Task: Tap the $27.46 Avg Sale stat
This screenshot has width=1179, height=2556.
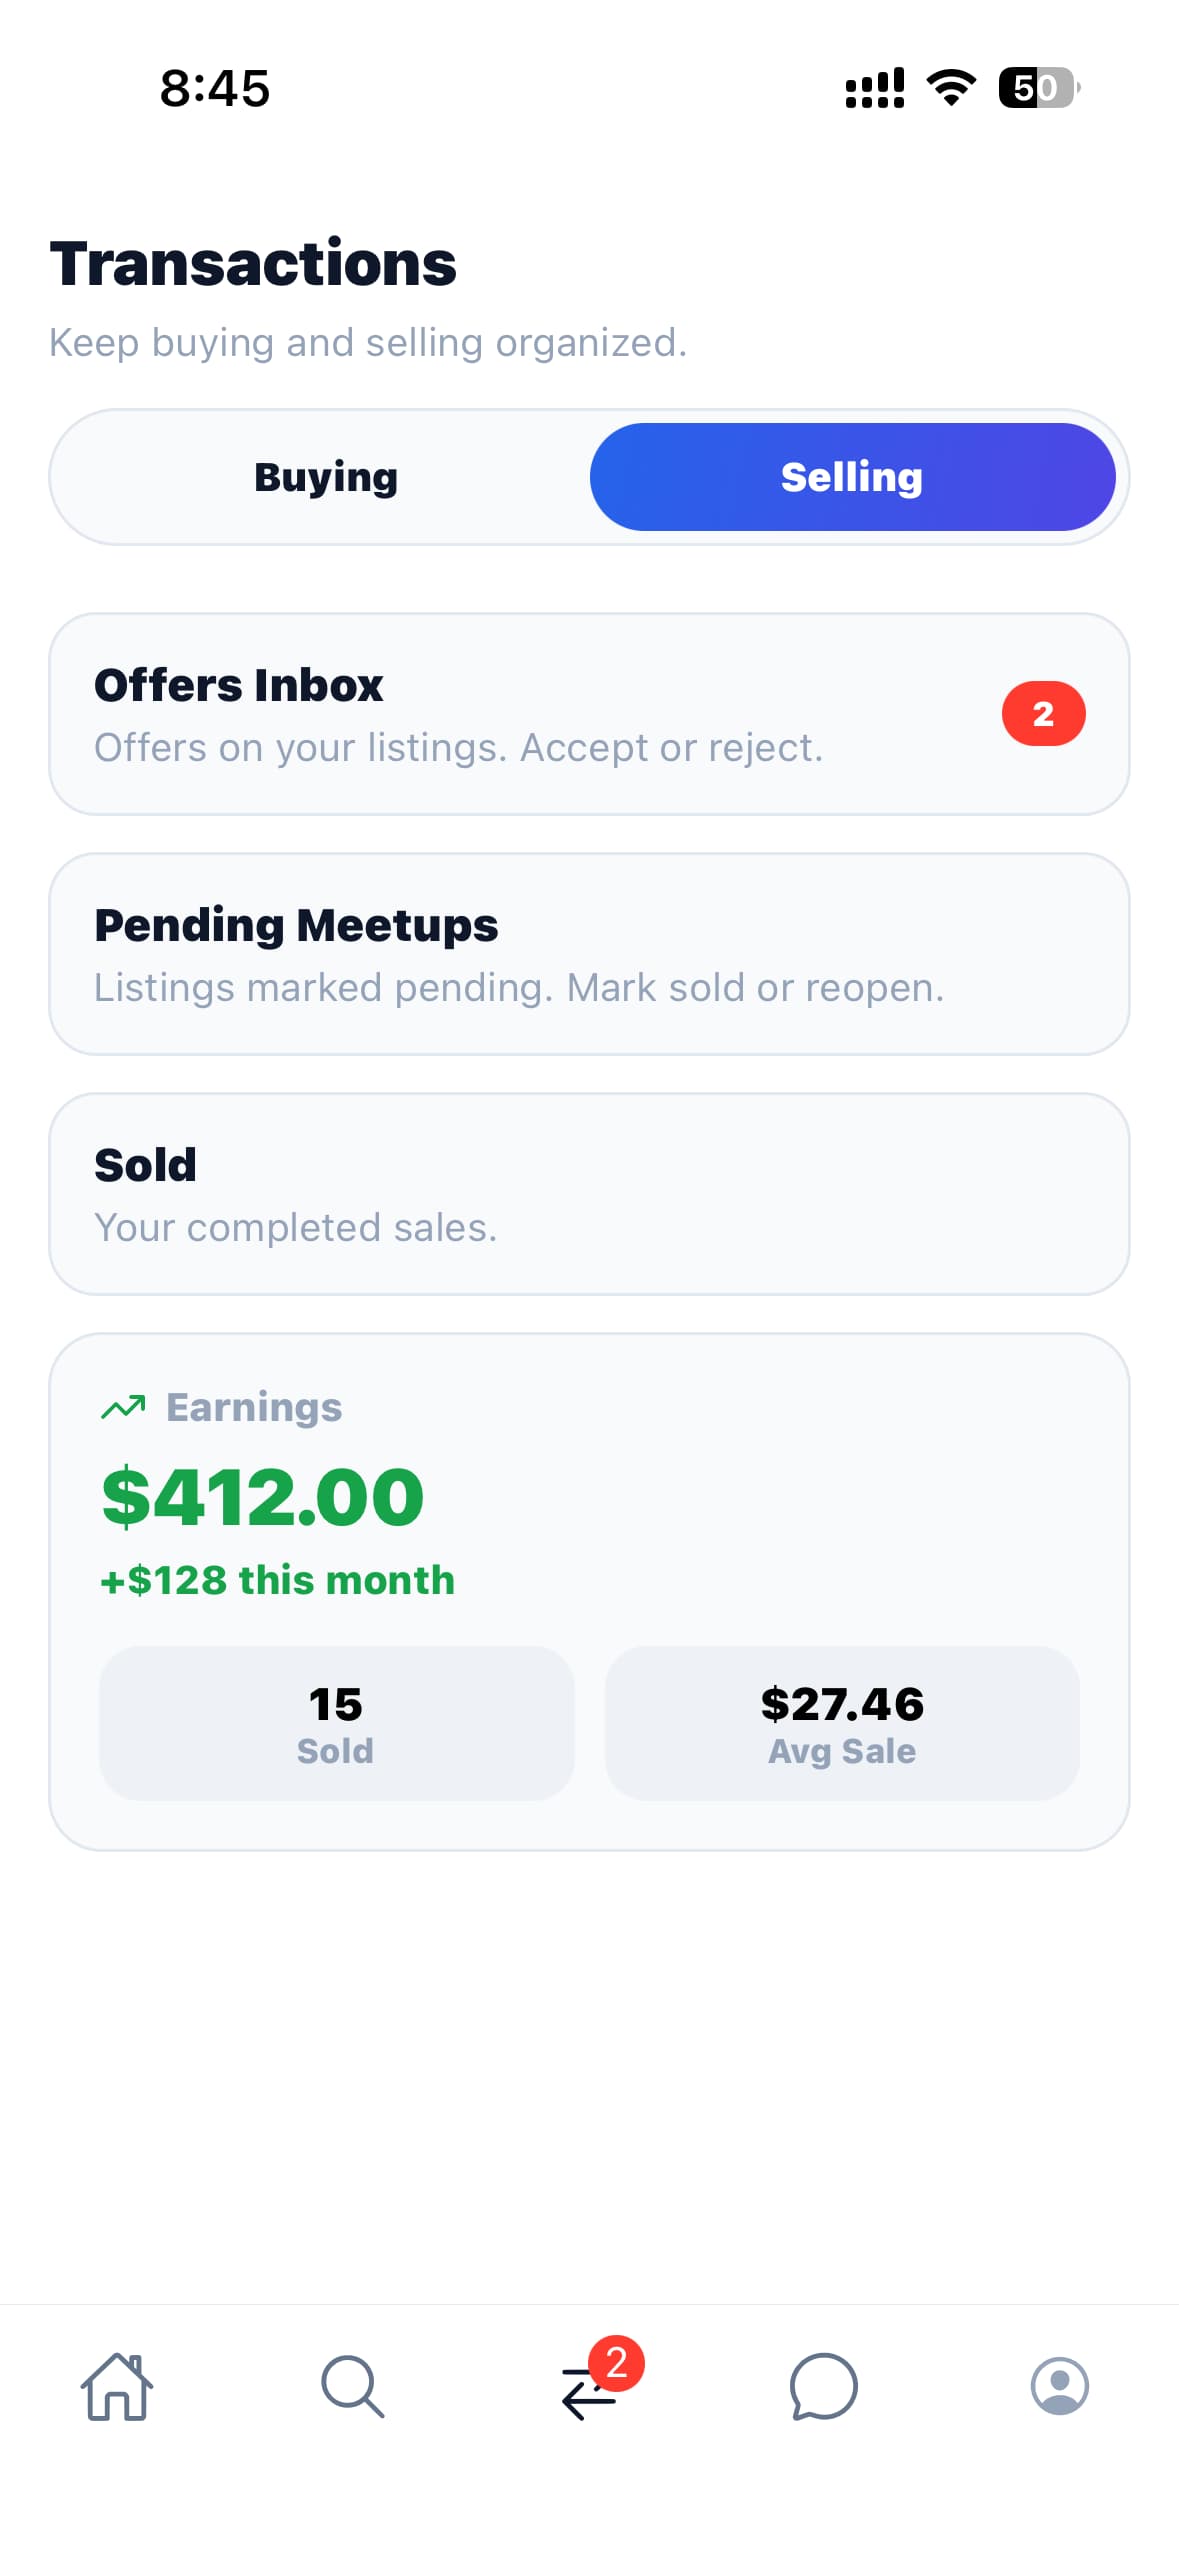Action: (842, 1723)
